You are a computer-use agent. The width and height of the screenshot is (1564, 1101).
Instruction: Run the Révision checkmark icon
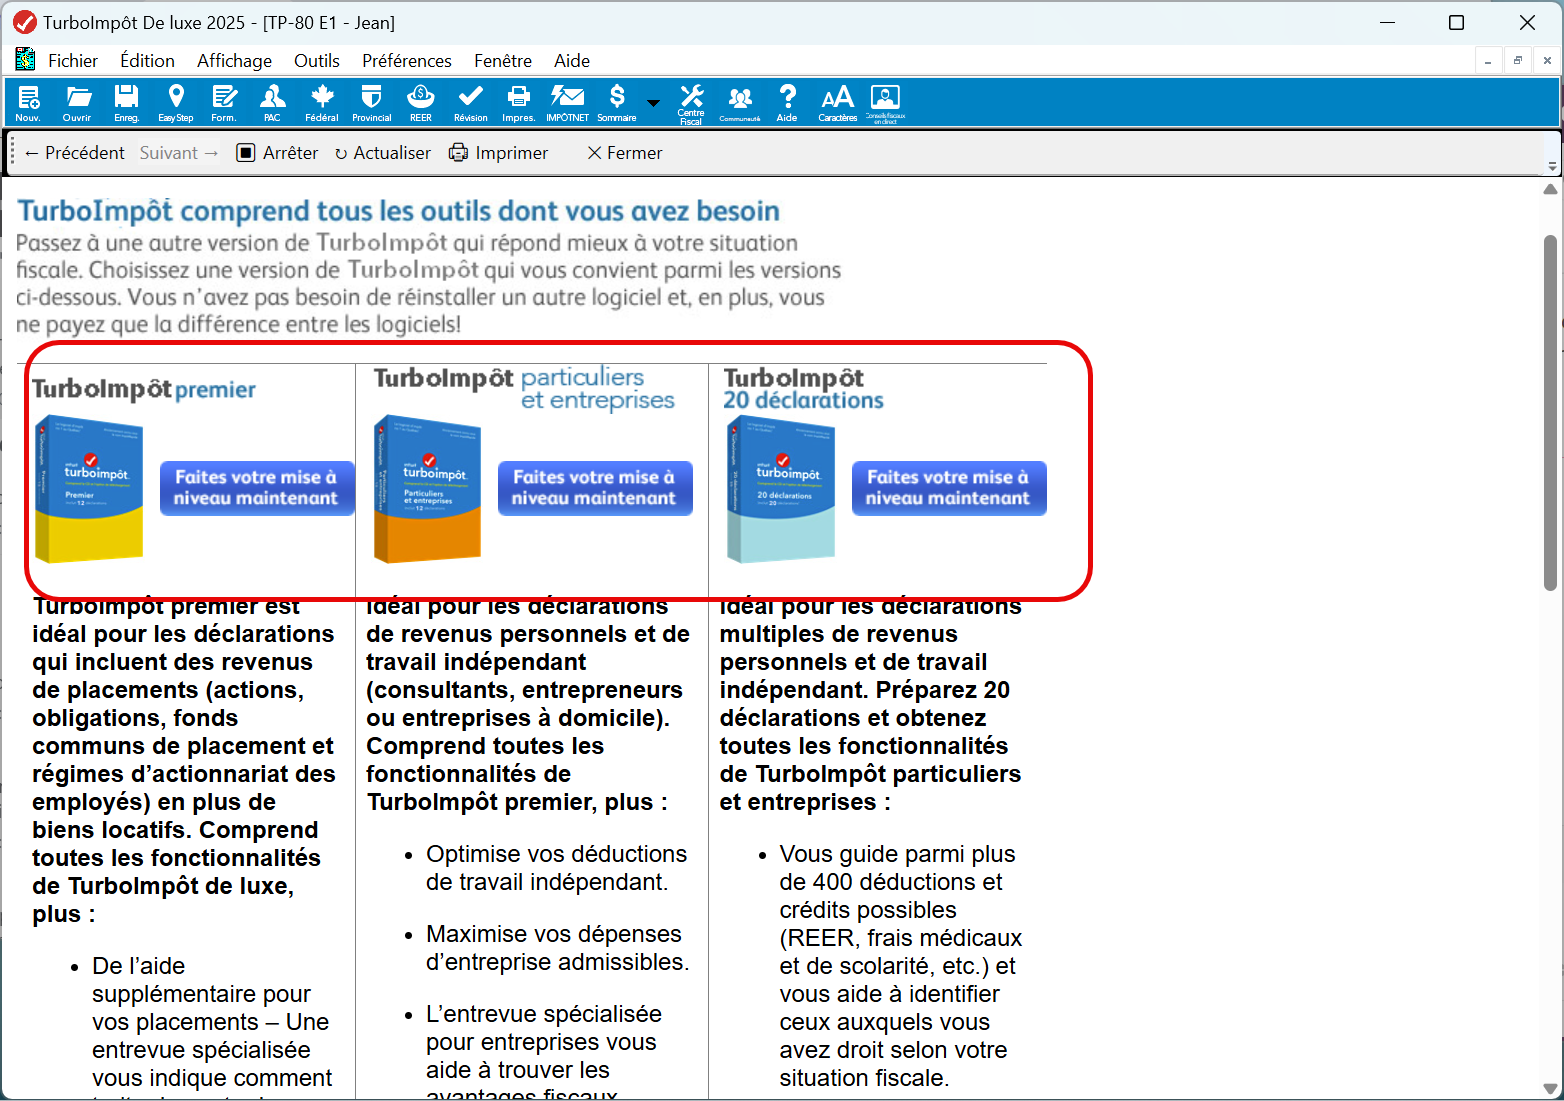(x=470, y=102)
